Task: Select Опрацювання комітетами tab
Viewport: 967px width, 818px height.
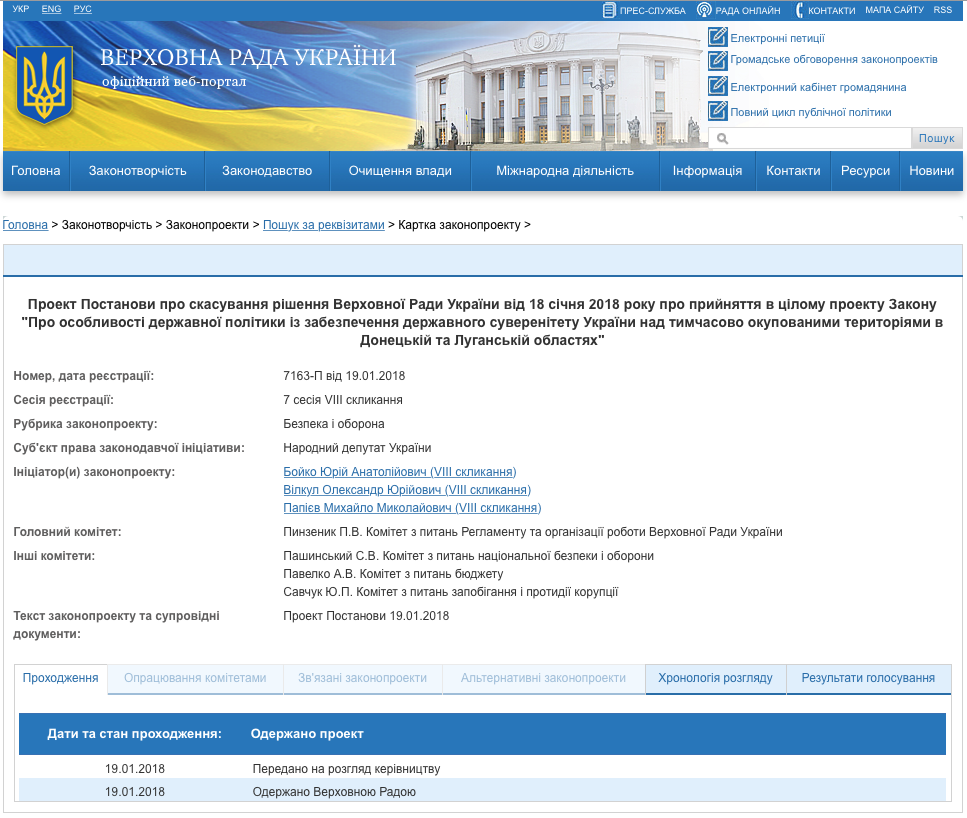Action: tap(195, 678)
